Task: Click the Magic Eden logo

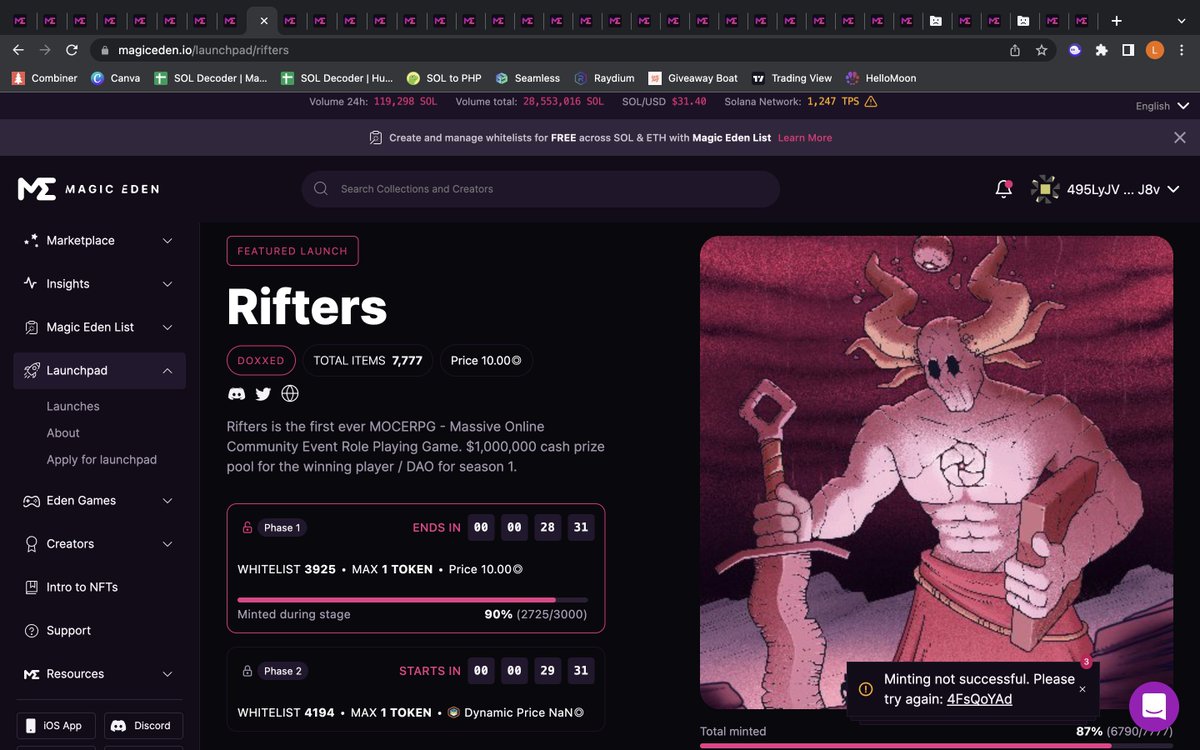Action: point(88,189)
